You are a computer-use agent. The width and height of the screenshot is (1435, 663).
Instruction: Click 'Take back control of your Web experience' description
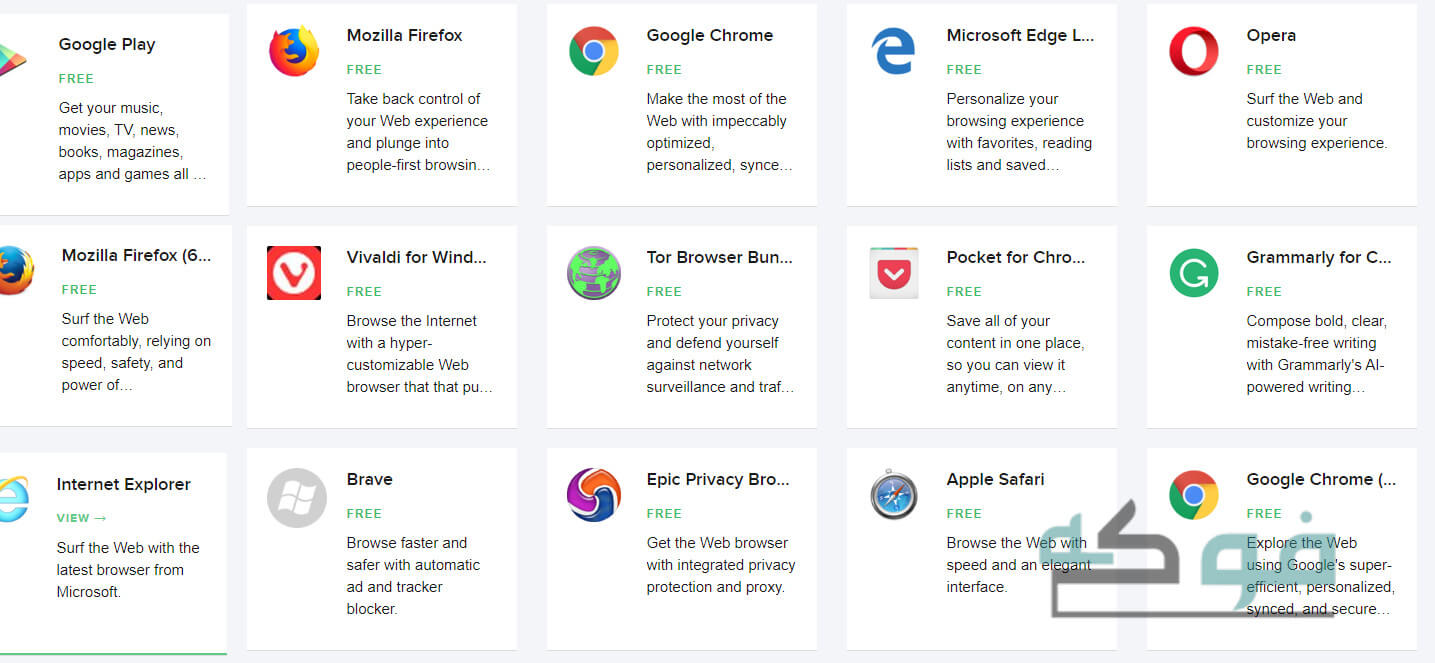[x=418, y=132]
